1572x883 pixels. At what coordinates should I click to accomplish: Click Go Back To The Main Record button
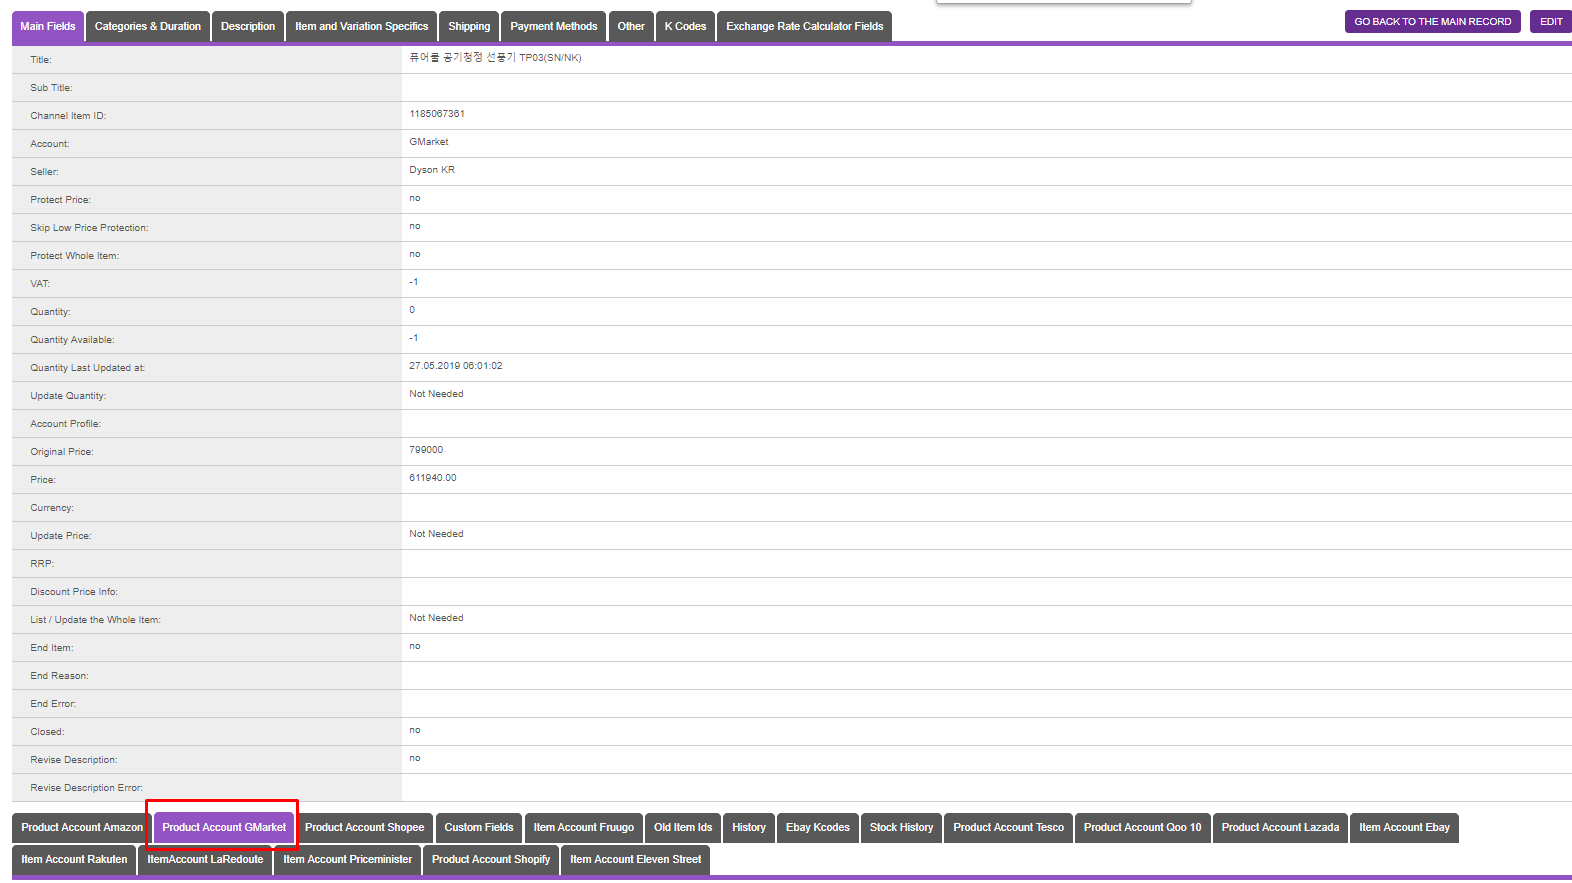coord(1433,22)
